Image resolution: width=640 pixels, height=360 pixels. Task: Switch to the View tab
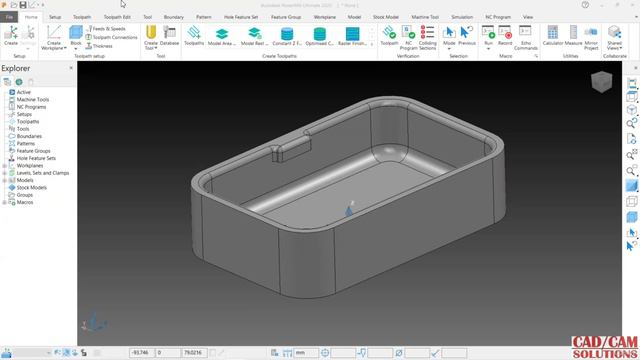[528, 17]
